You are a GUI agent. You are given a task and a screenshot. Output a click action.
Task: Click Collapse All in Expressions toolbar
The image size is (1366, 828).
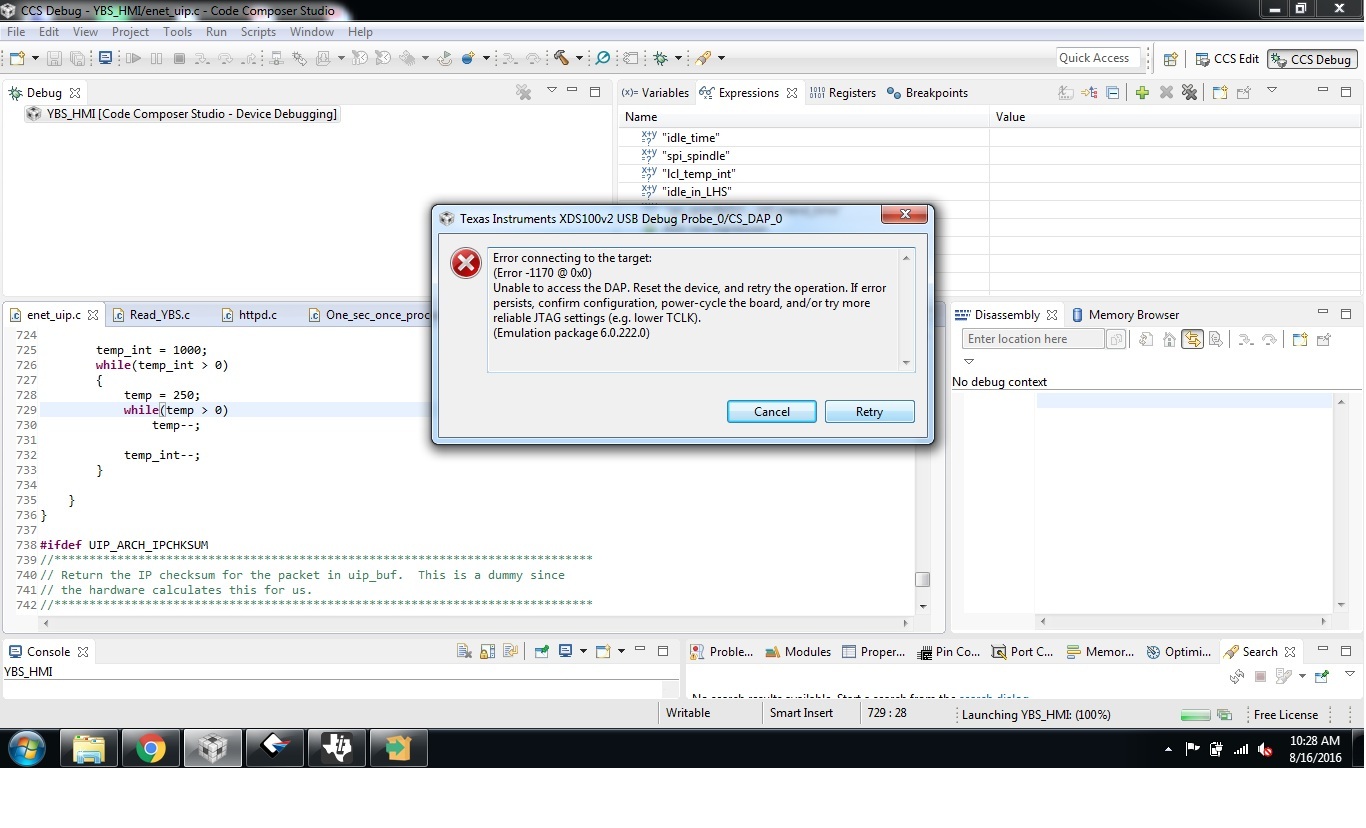tap(1112, 92)
